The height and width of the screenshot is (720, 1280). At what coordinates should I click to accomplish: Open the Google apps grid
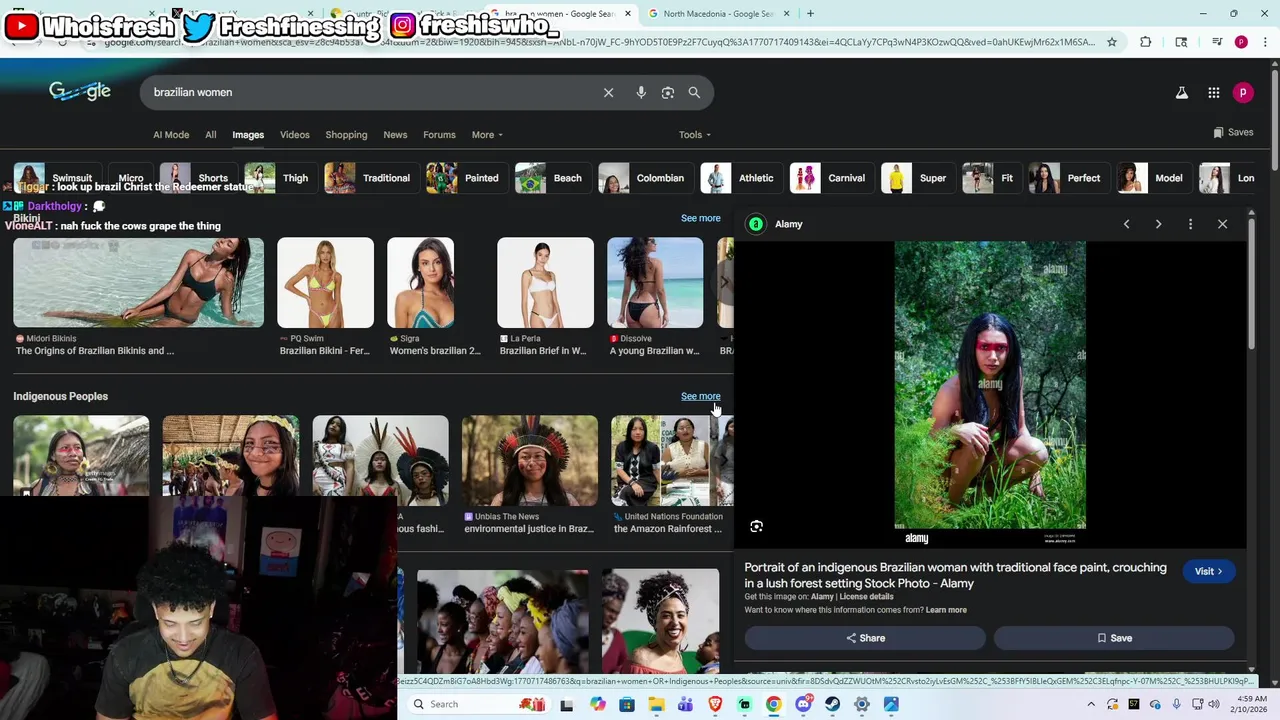pos(1213,92)
